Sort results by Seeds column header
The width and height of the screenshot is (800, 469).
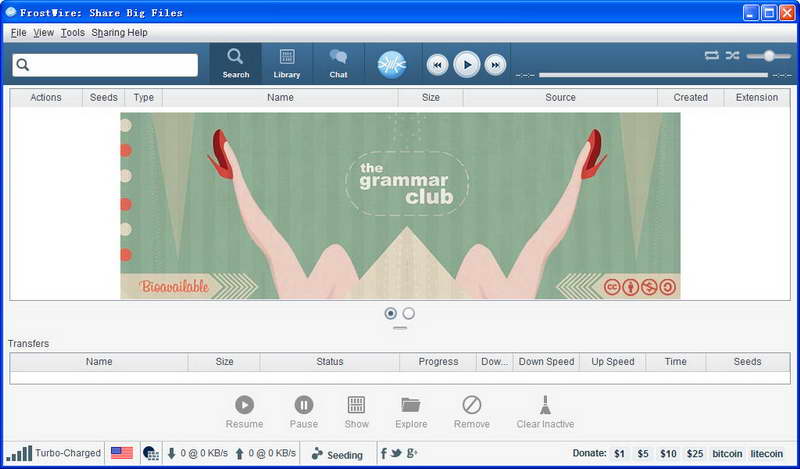click(x=104, y=97)
